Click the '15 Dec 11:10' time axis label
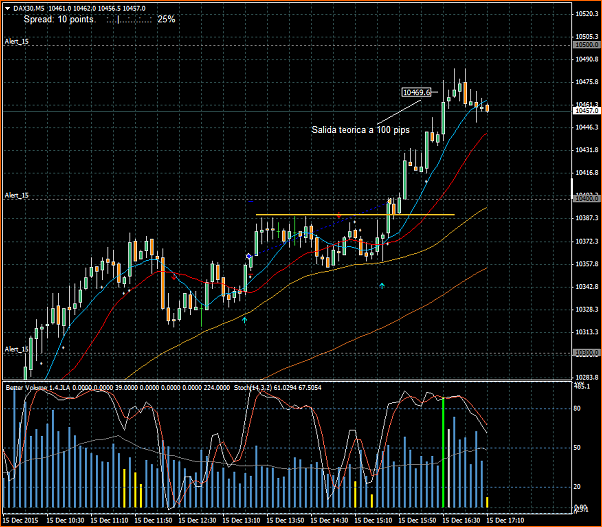The width and height of the screenshot is (602, 527). [109, 521]
